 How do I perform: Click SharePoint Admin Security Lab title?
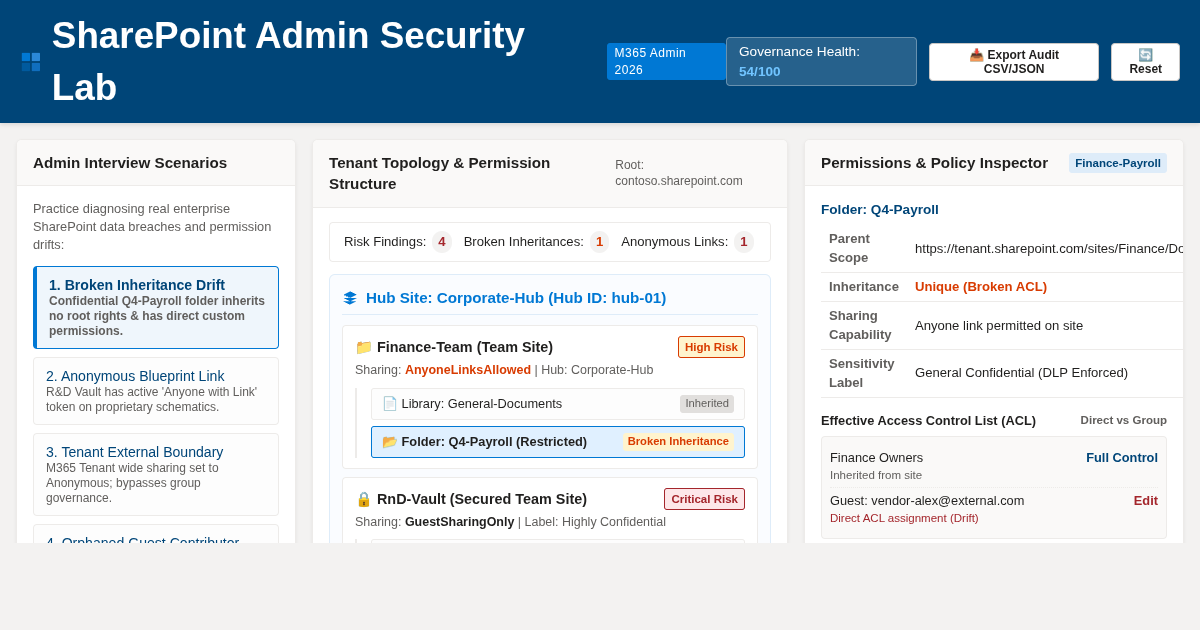click(288, 62)
